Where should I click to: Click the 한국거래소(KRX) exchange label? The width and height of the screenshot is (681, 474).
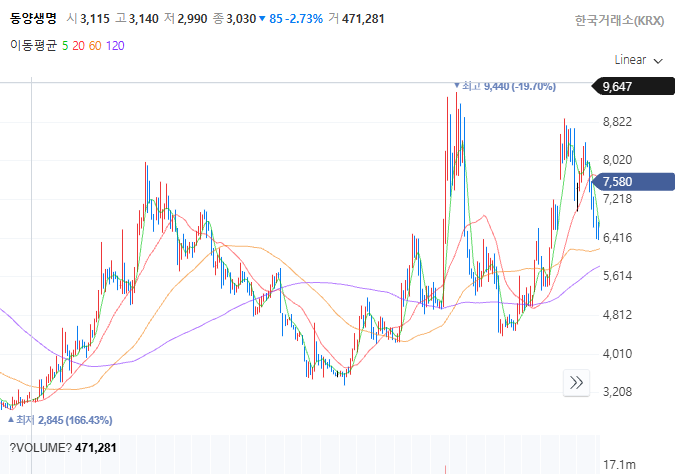point(619,20)
